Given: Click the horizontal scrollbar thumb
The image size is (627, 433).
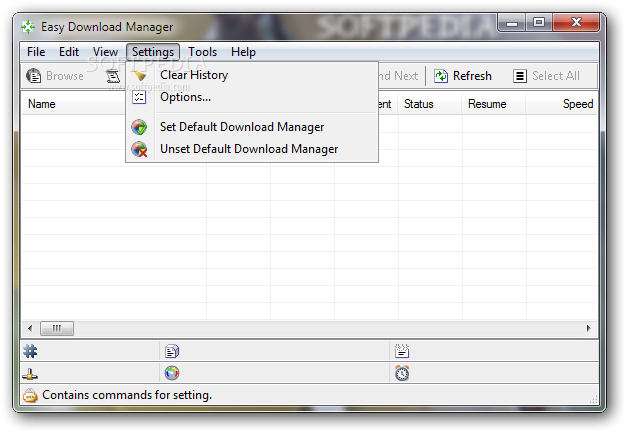Looking at the screenshot, I should [x=57, y=329].
